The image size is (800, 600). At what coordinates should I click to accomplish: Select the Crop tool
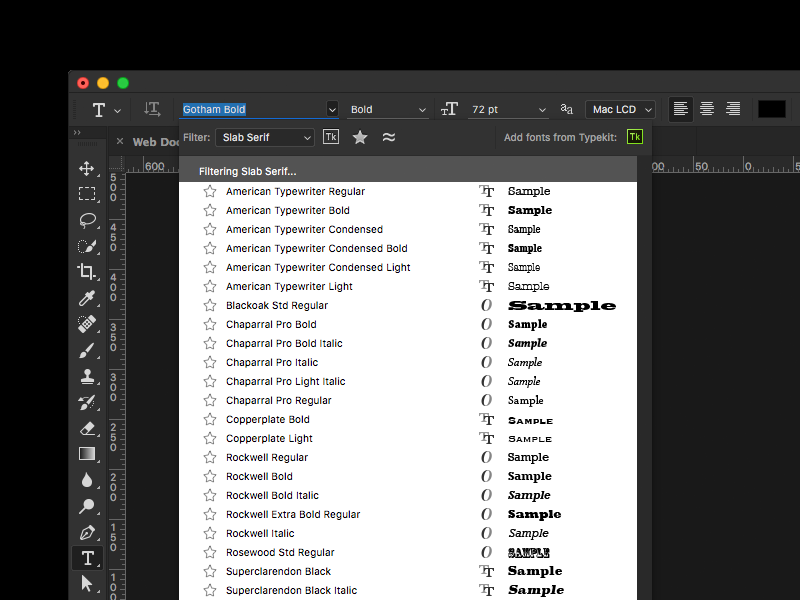click(x=86, y=271)
